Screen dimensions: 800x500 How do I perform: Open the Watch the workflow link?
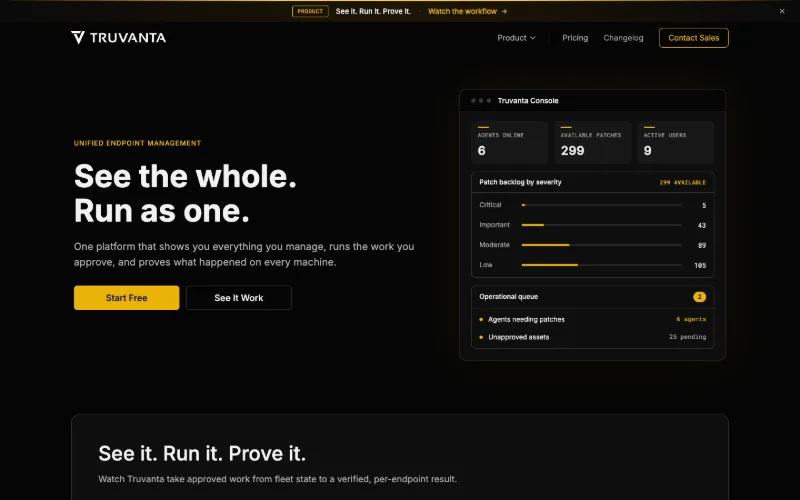[467, 11]
